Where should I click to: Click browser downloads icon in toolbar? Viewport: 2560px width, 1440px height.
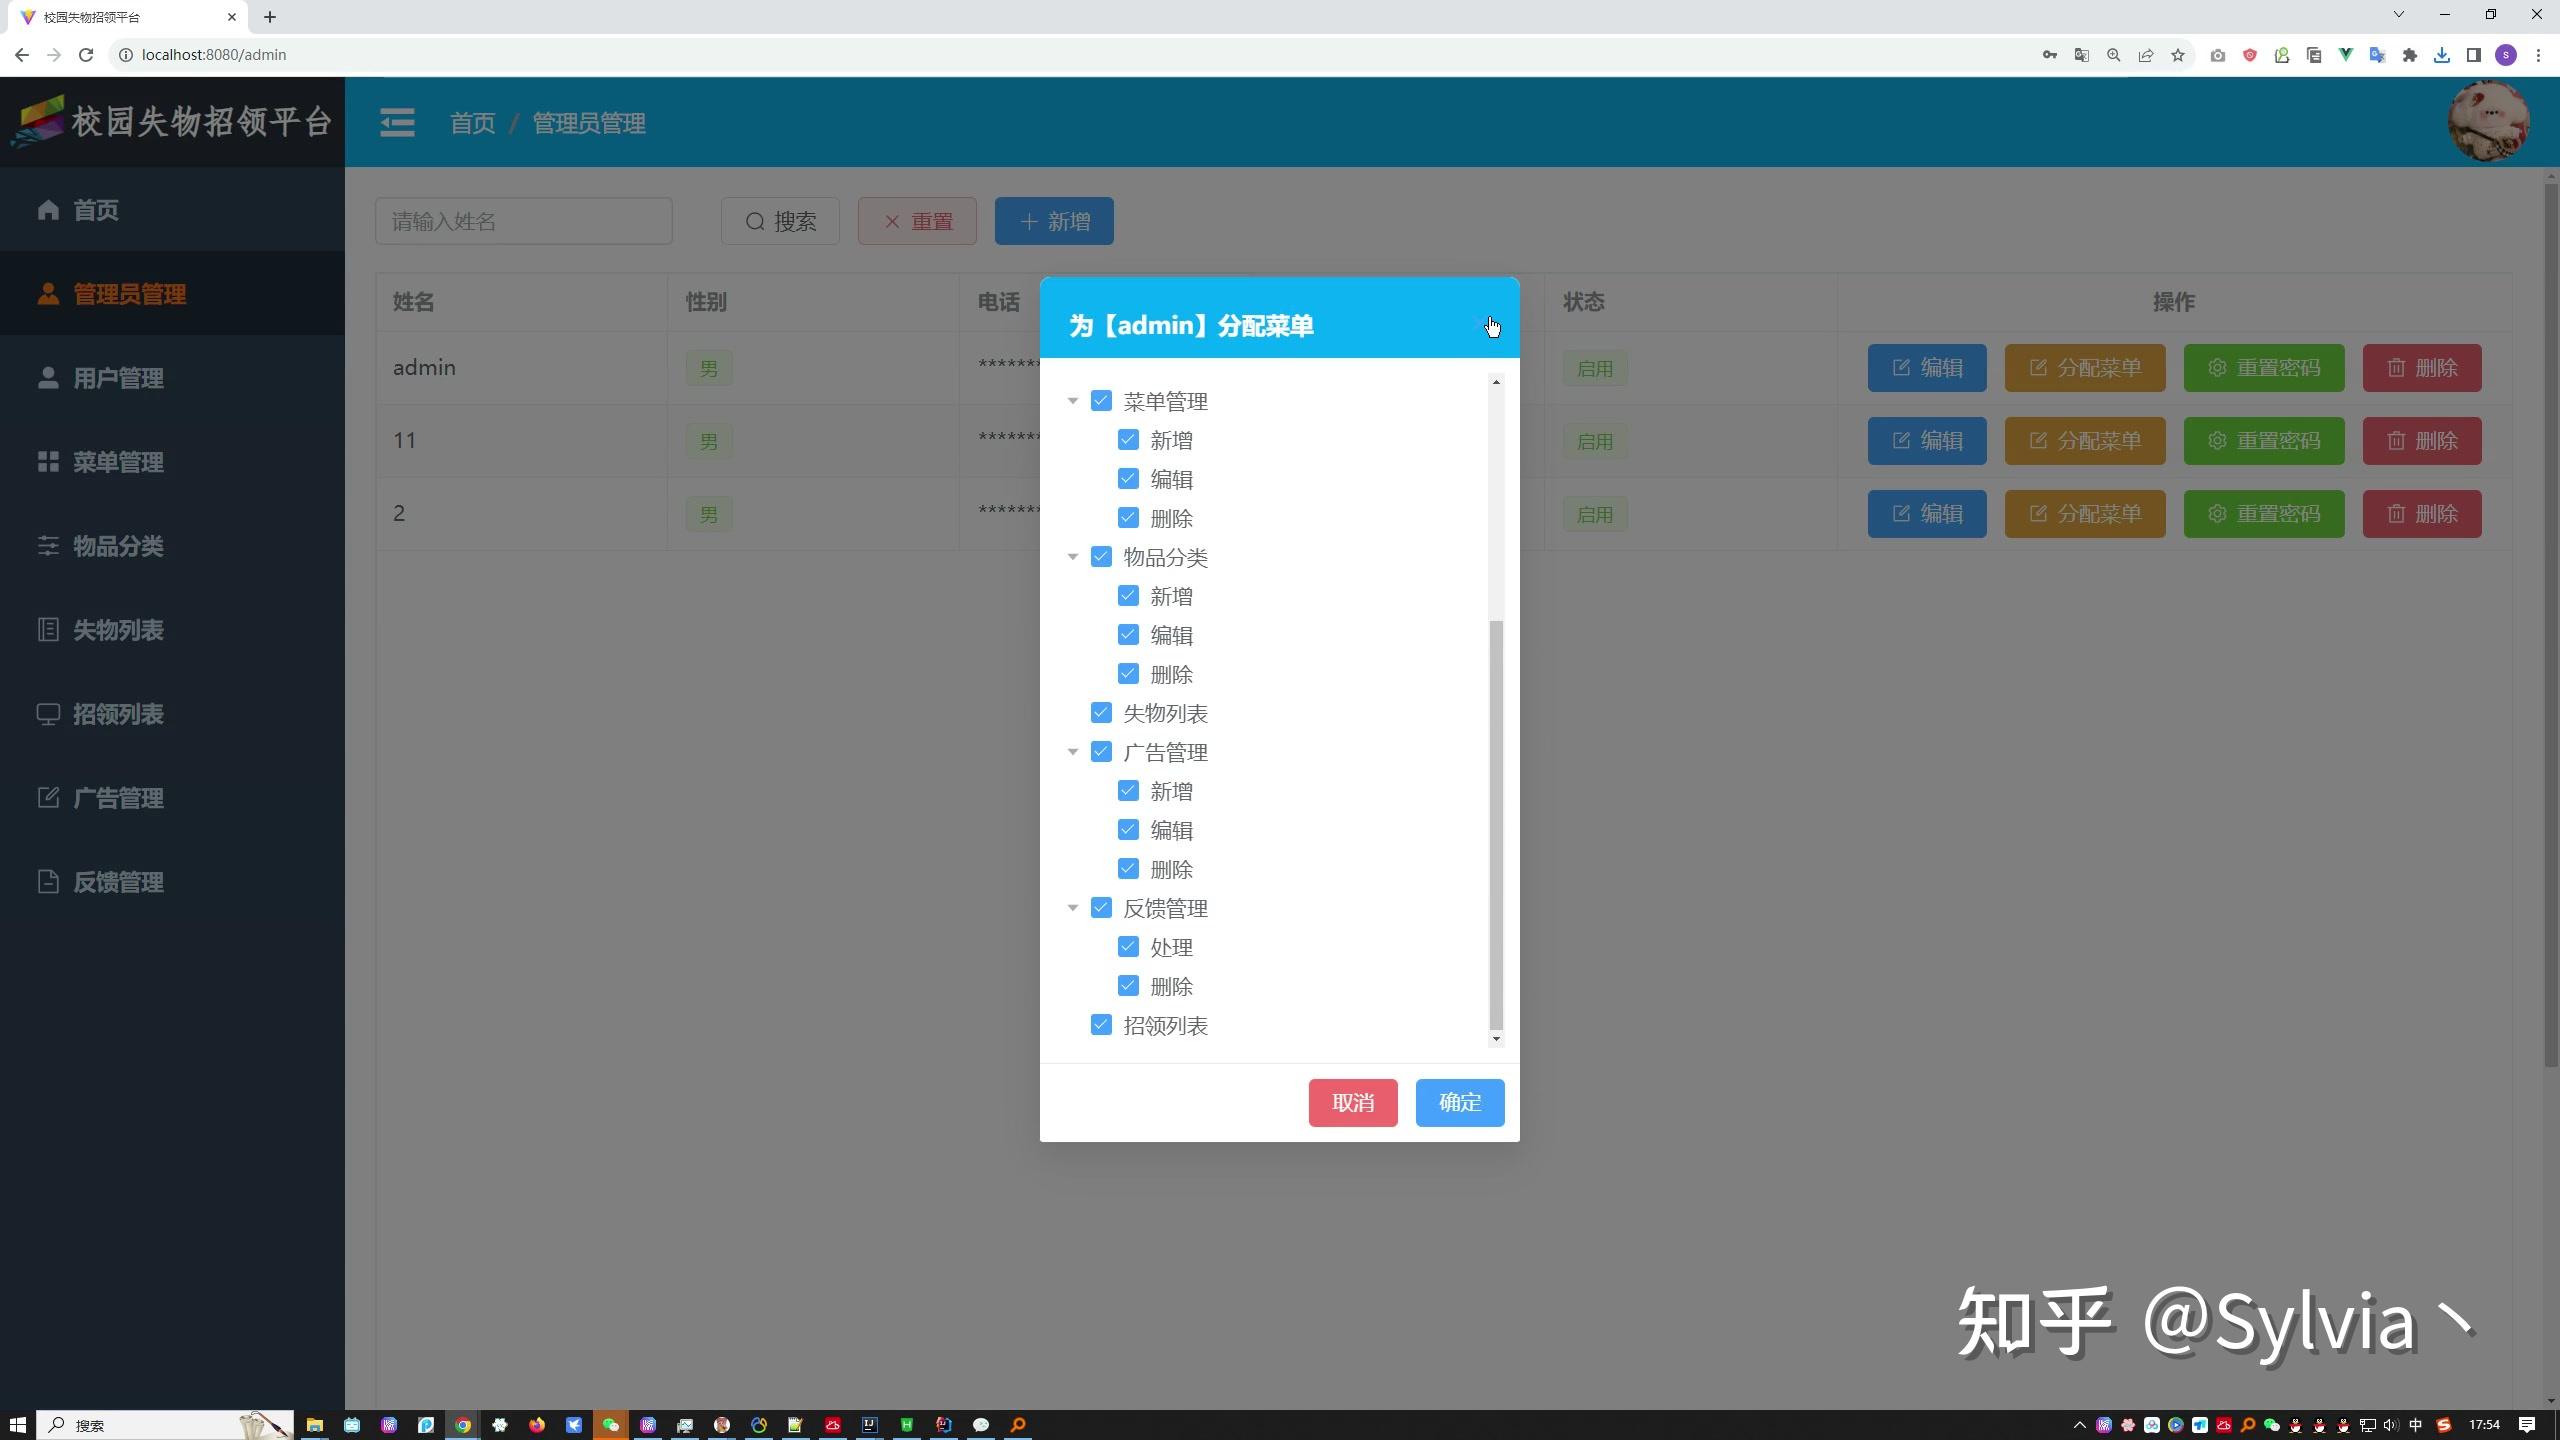pyautogui.click(x=2442, y=55)
